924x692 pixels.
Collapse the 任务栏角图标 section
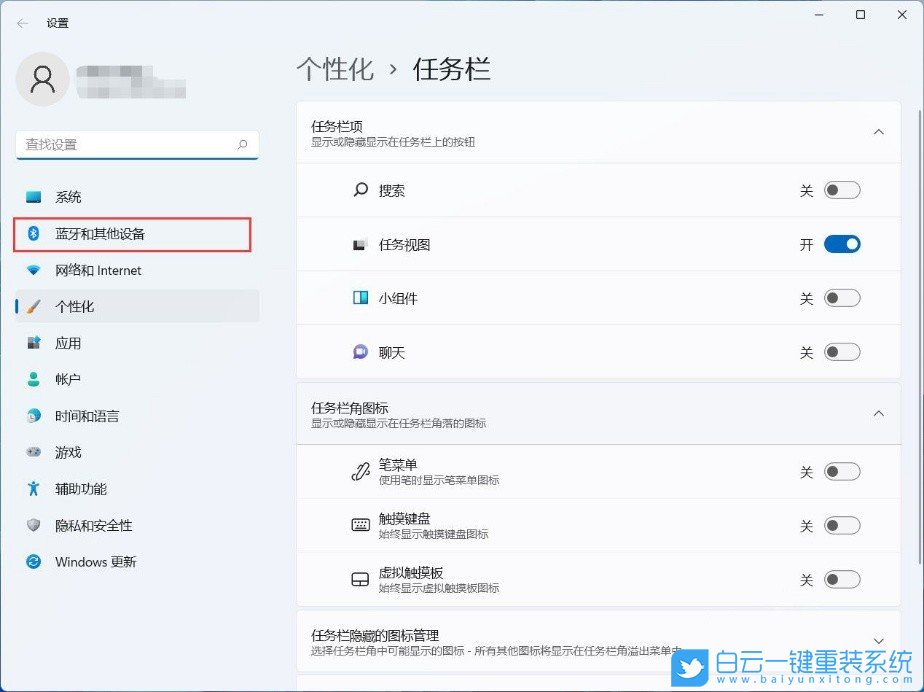click(x=878, y=413)
